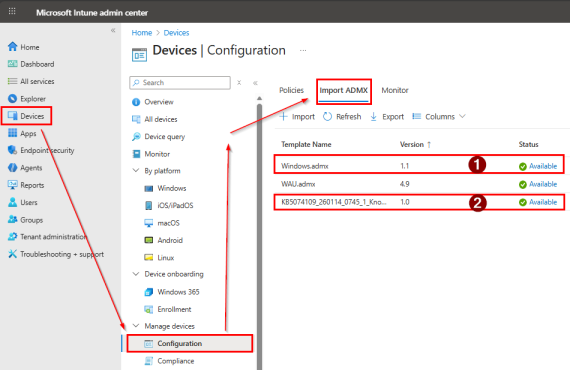Clear the search box with X
Screen dimensions: 570x370
(x=239, y=83)
